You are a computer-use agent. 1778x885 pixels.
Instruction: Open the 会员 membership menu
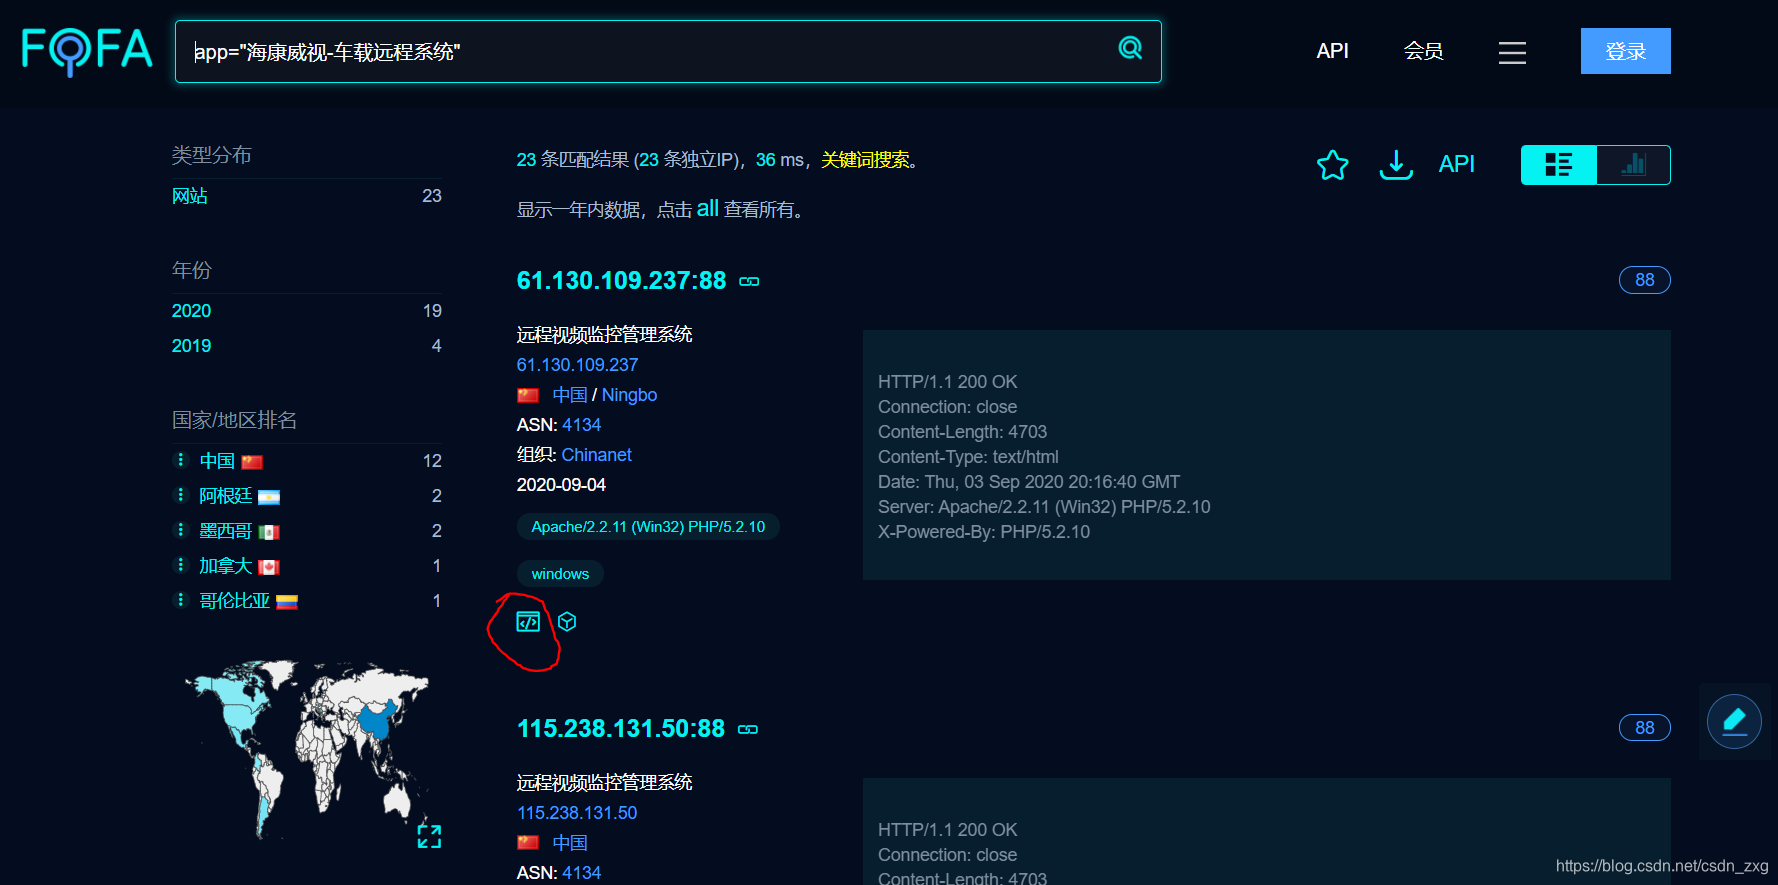click(x=1423, y=51)
